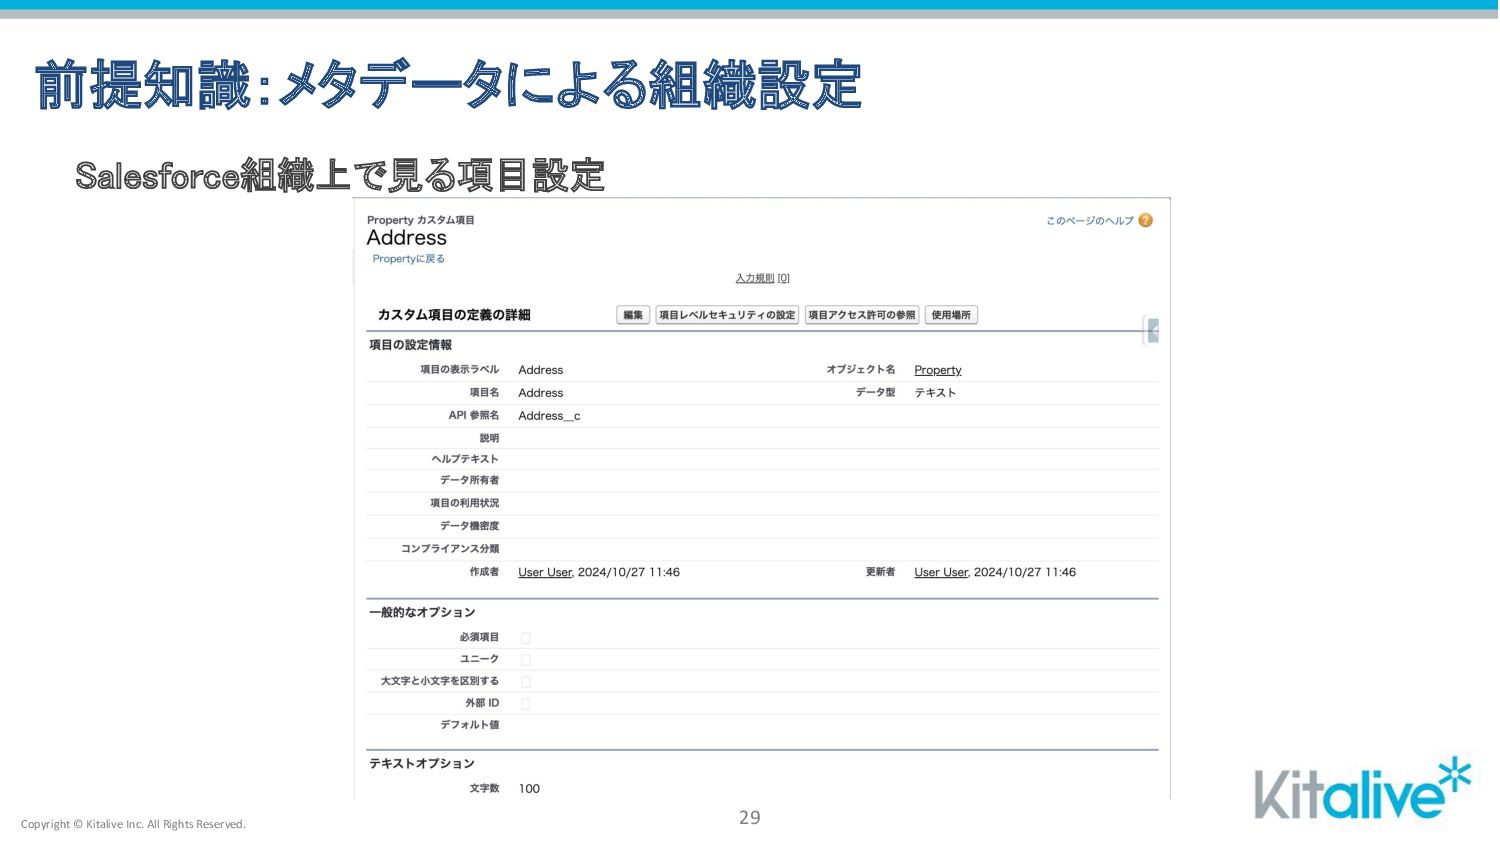Toggle the 大文字と小文字を区別する checkbox

pyautogui.click(x=525, y=682)
